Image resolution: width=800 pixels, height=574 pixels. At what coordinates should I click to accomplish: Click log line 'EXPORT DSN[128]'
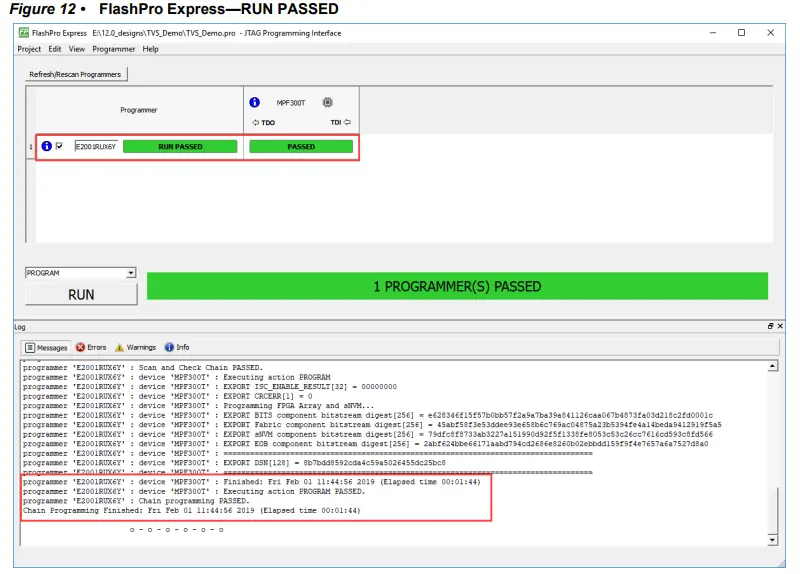(234, 463)
